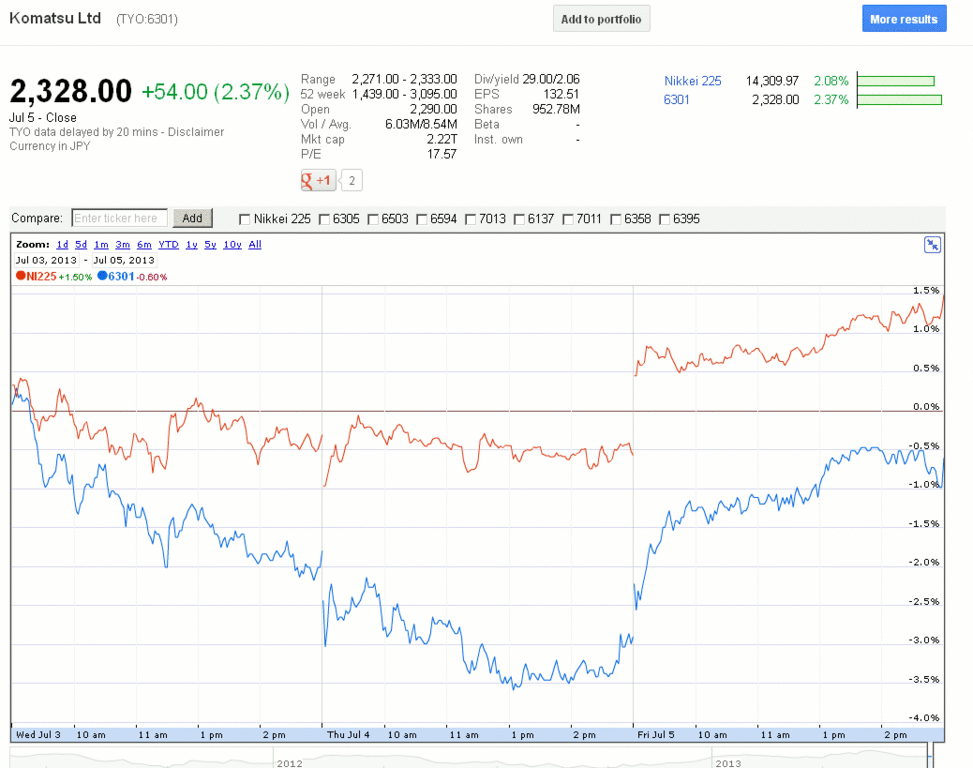Image resolution: width=973 pixels, height=768 pixels.
Task: Select the 5y zoom range
Action: (210, 244)
